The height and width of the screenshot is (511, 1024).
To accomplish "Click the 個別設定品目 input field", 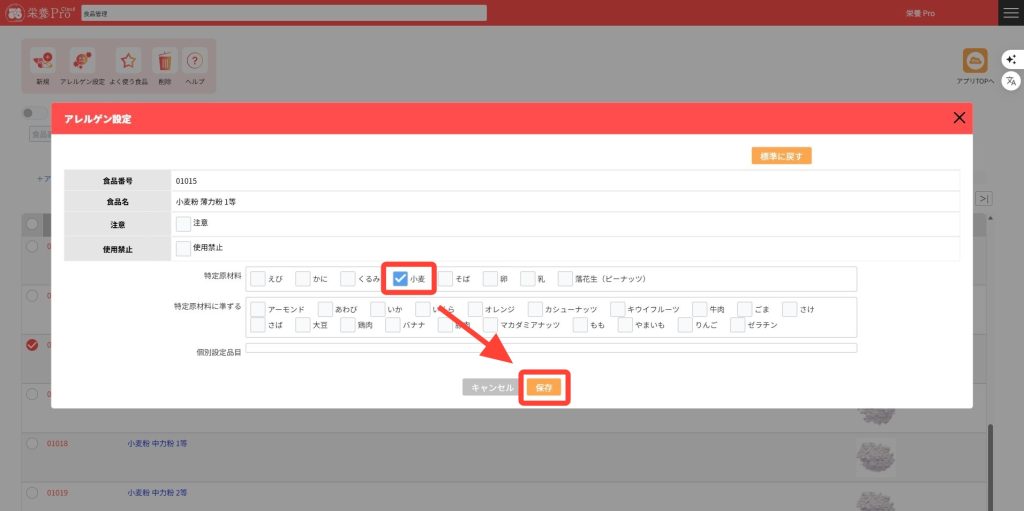I will (551, 348).
